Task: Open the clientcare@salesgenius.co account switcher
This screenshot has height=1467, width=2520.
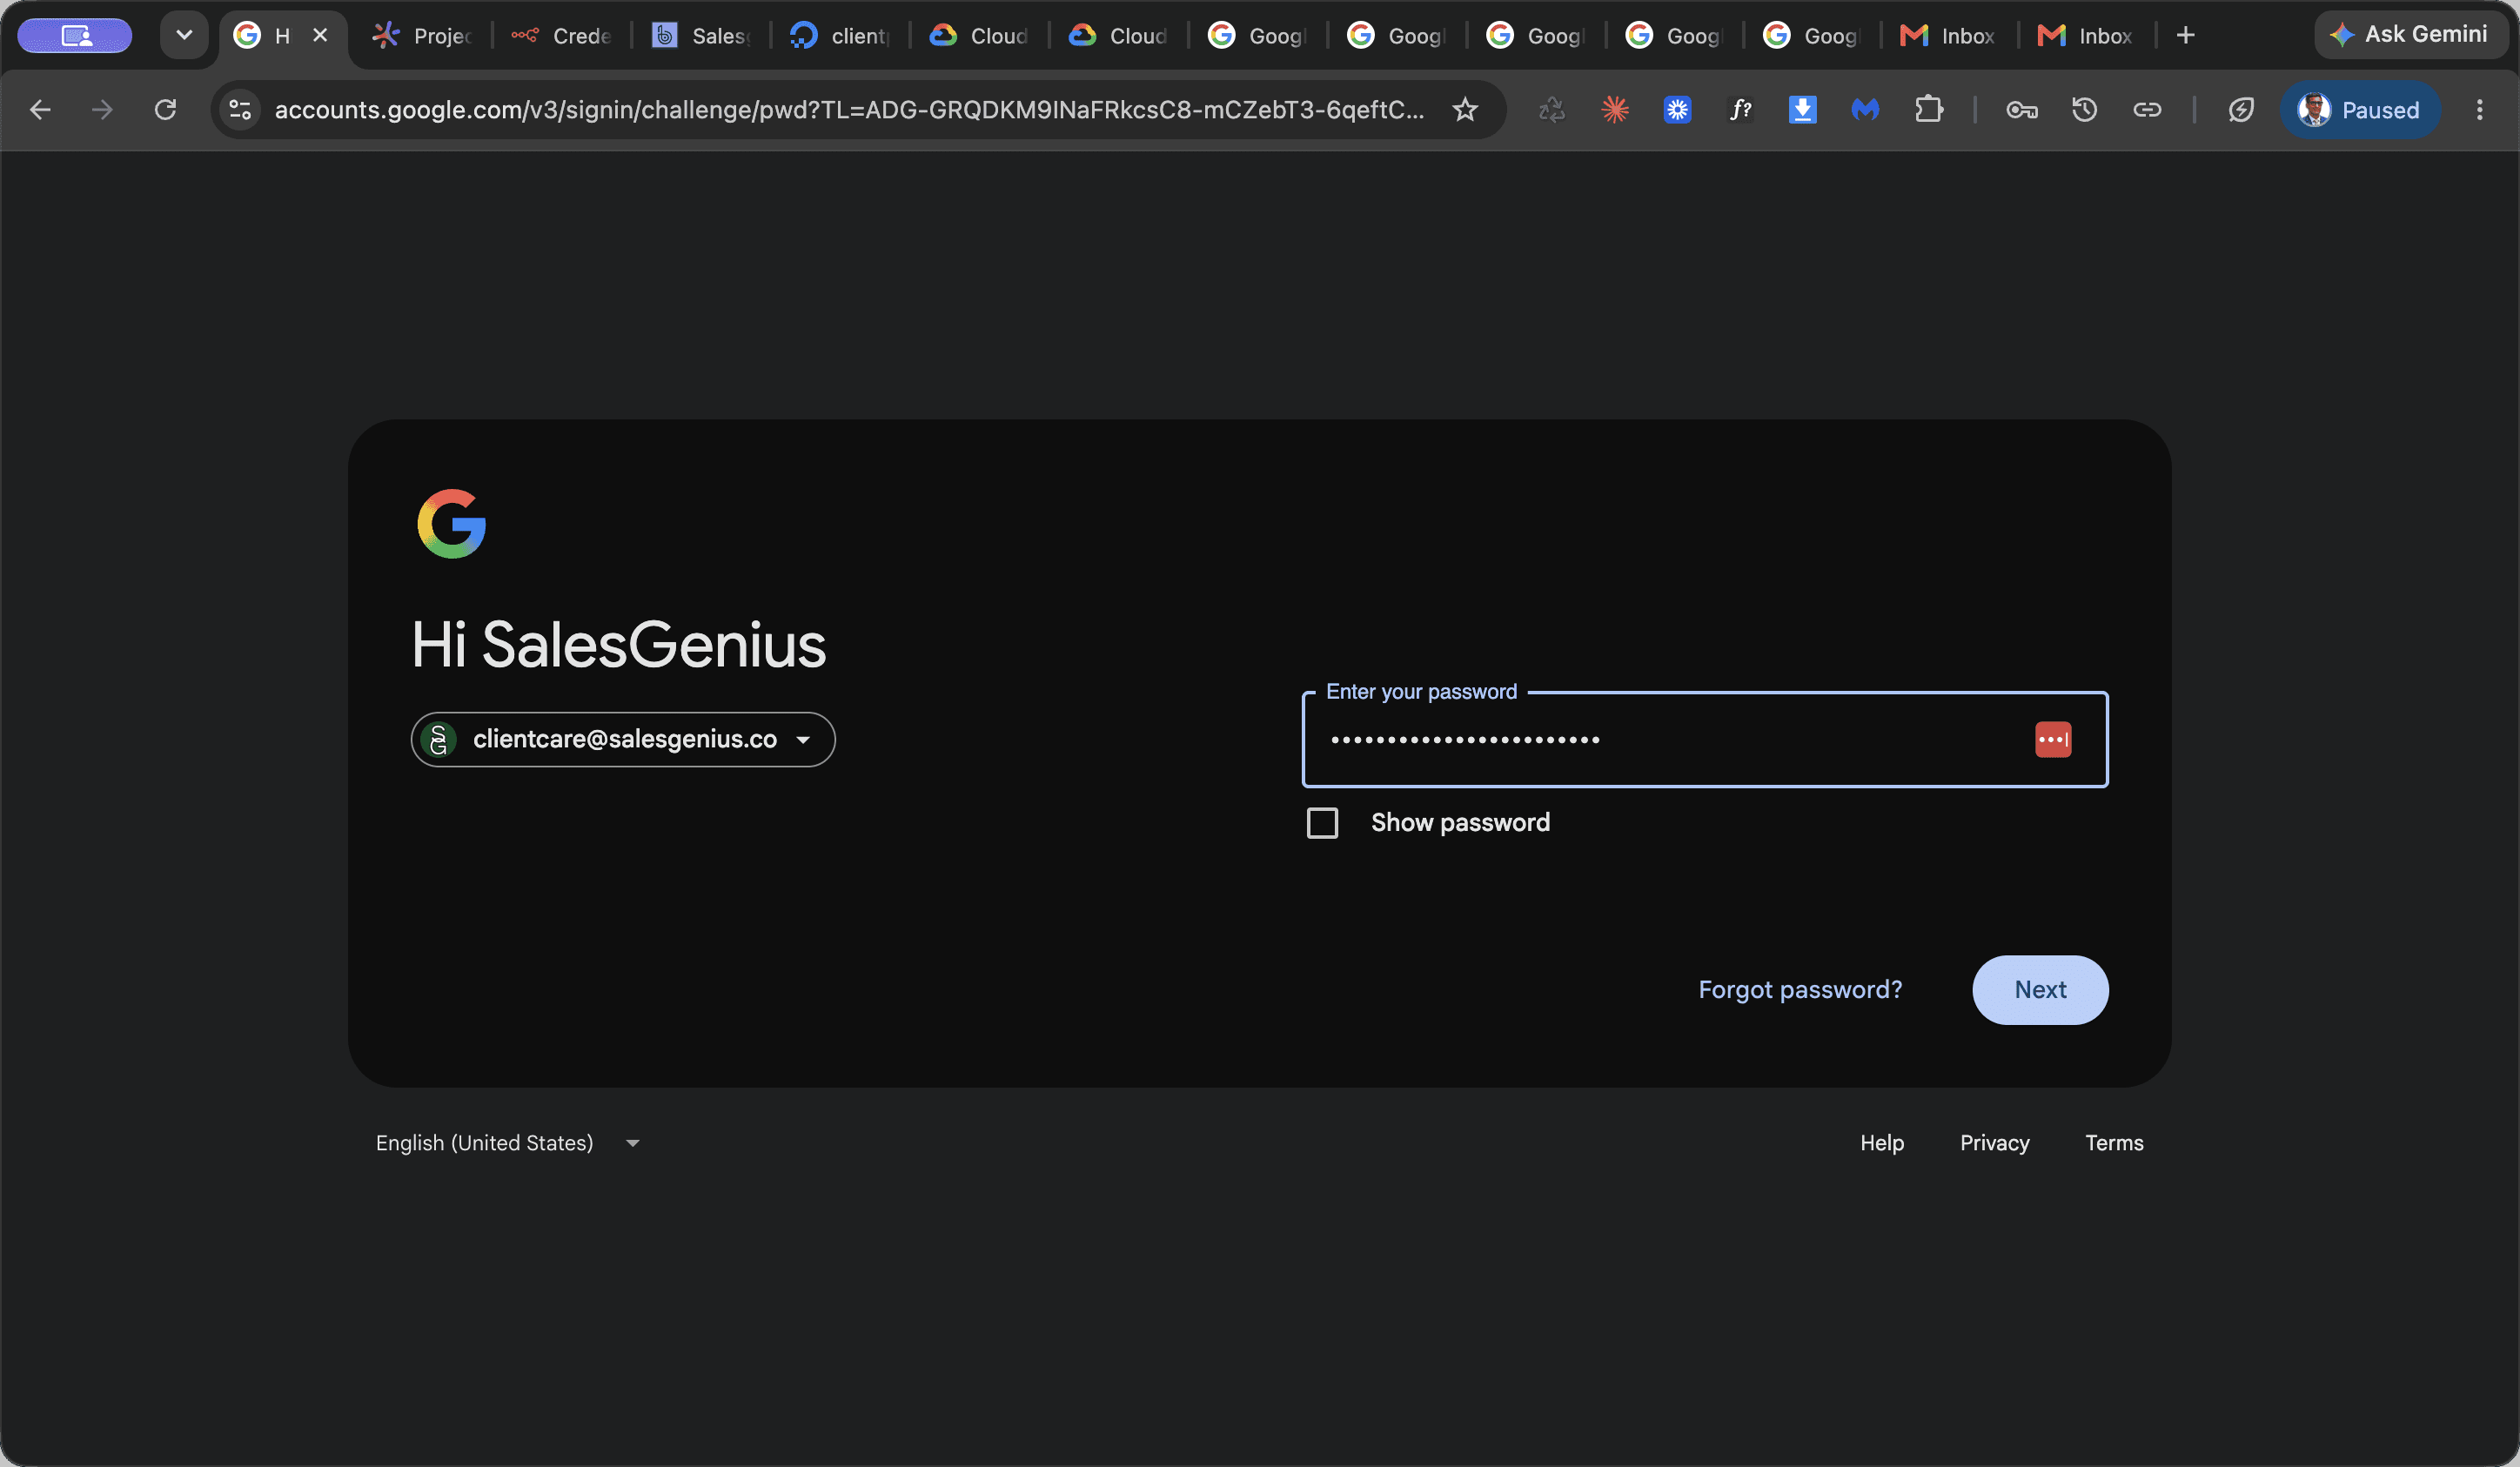Action: coord(623,740)
